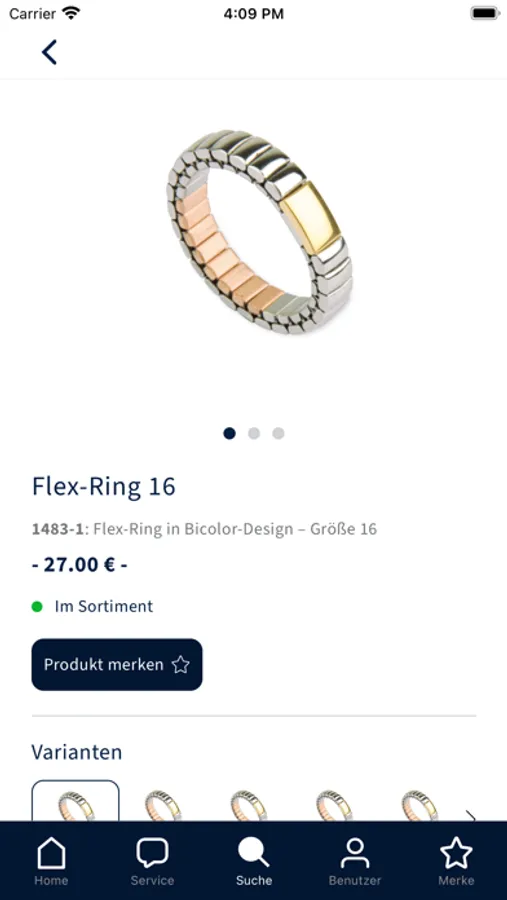Tap the back chevron arrow

(49, 52)
